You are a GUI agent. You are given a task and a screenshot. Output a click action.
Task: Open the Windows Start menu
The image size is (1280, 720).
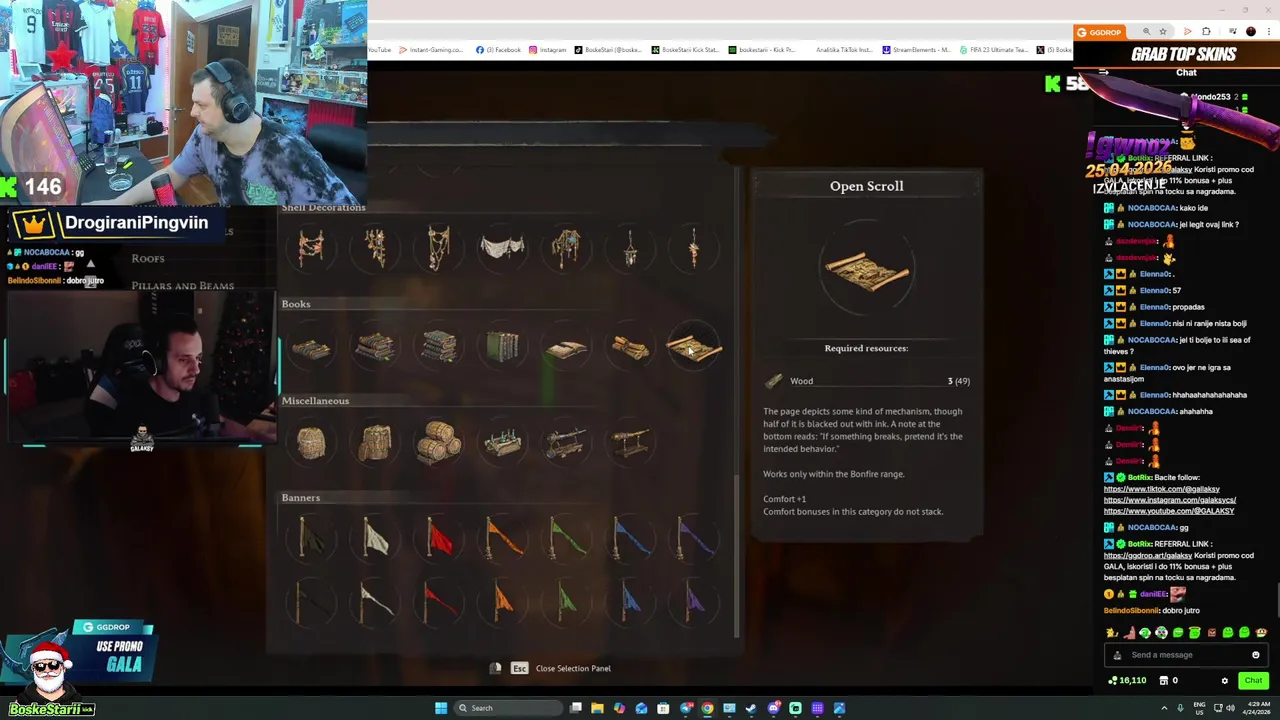pyautogui.click(x=441, y=708)
